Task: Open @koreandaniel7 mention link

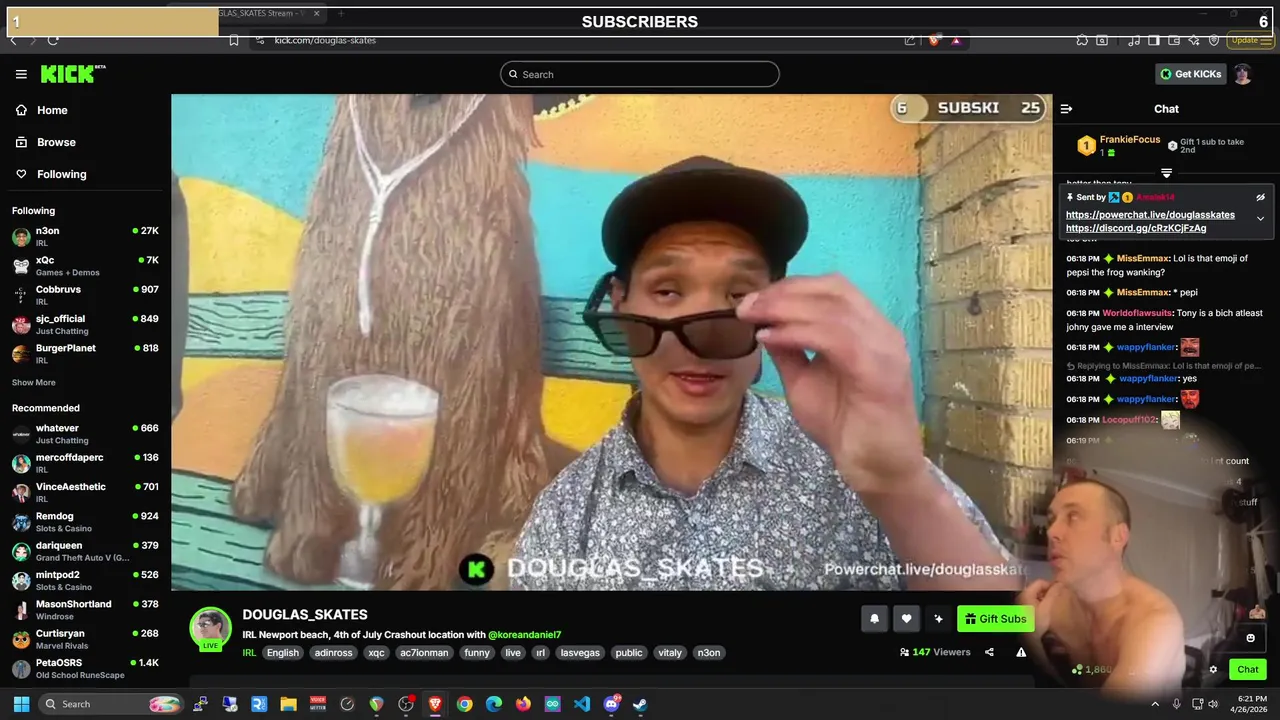Action: 524,635
